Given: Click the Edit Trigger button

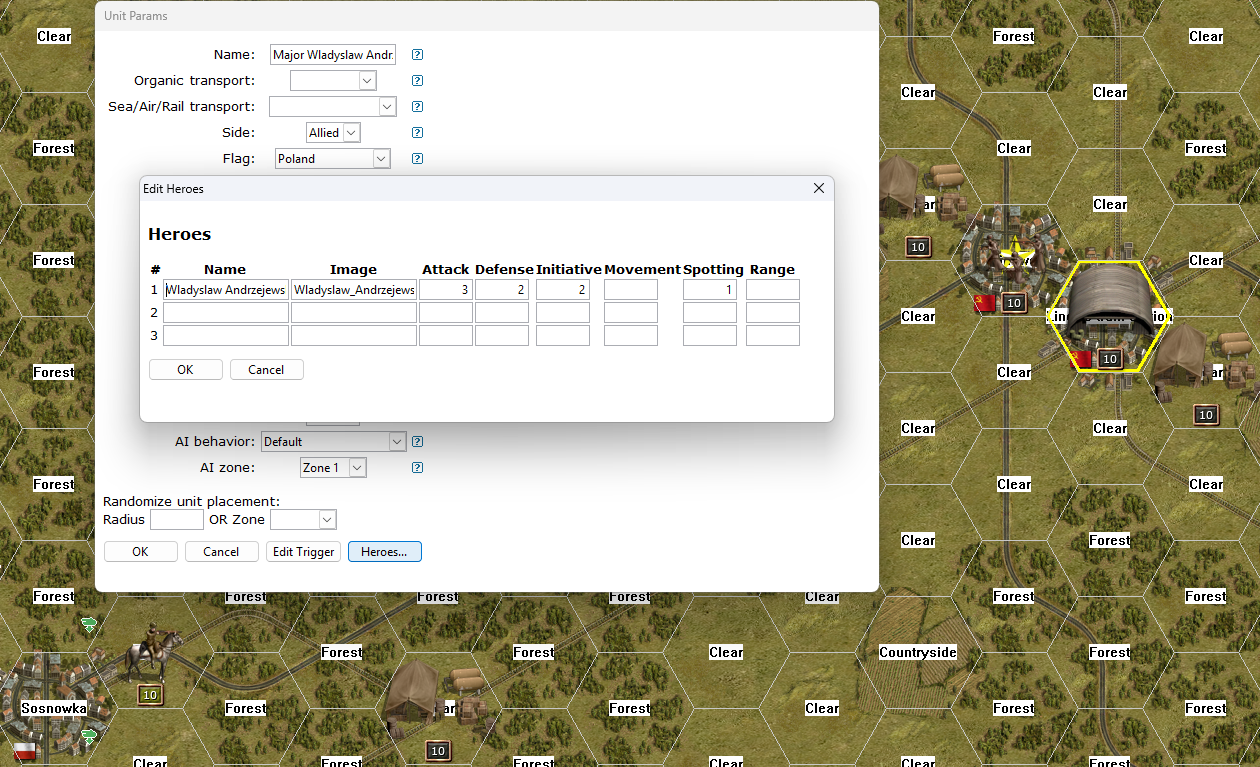Looking at the screenshot, I should coord(303,552).
